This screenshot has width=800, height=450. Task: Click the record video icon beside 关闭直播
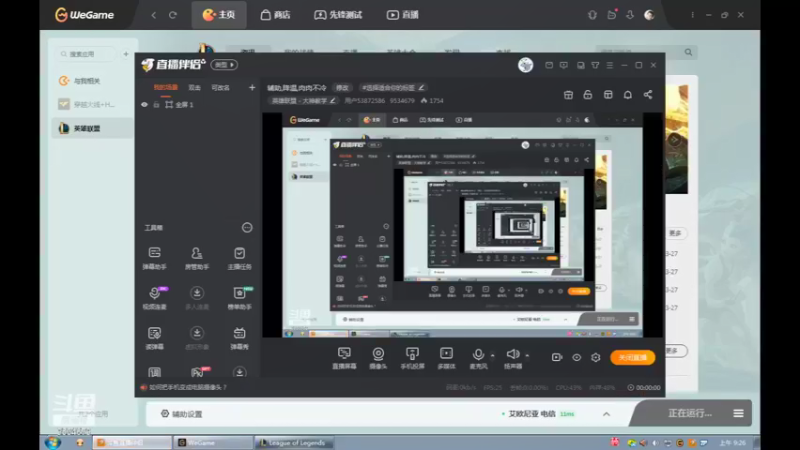click(557, 358)
